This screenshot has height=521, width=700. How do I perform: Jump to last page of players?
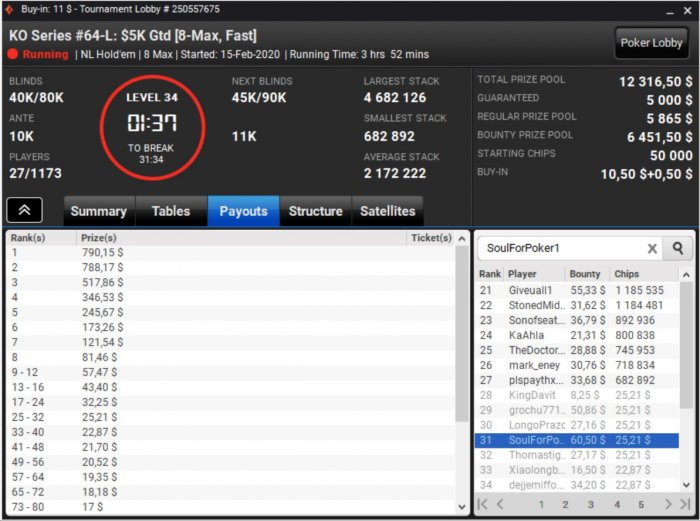(x=685, y=504)
